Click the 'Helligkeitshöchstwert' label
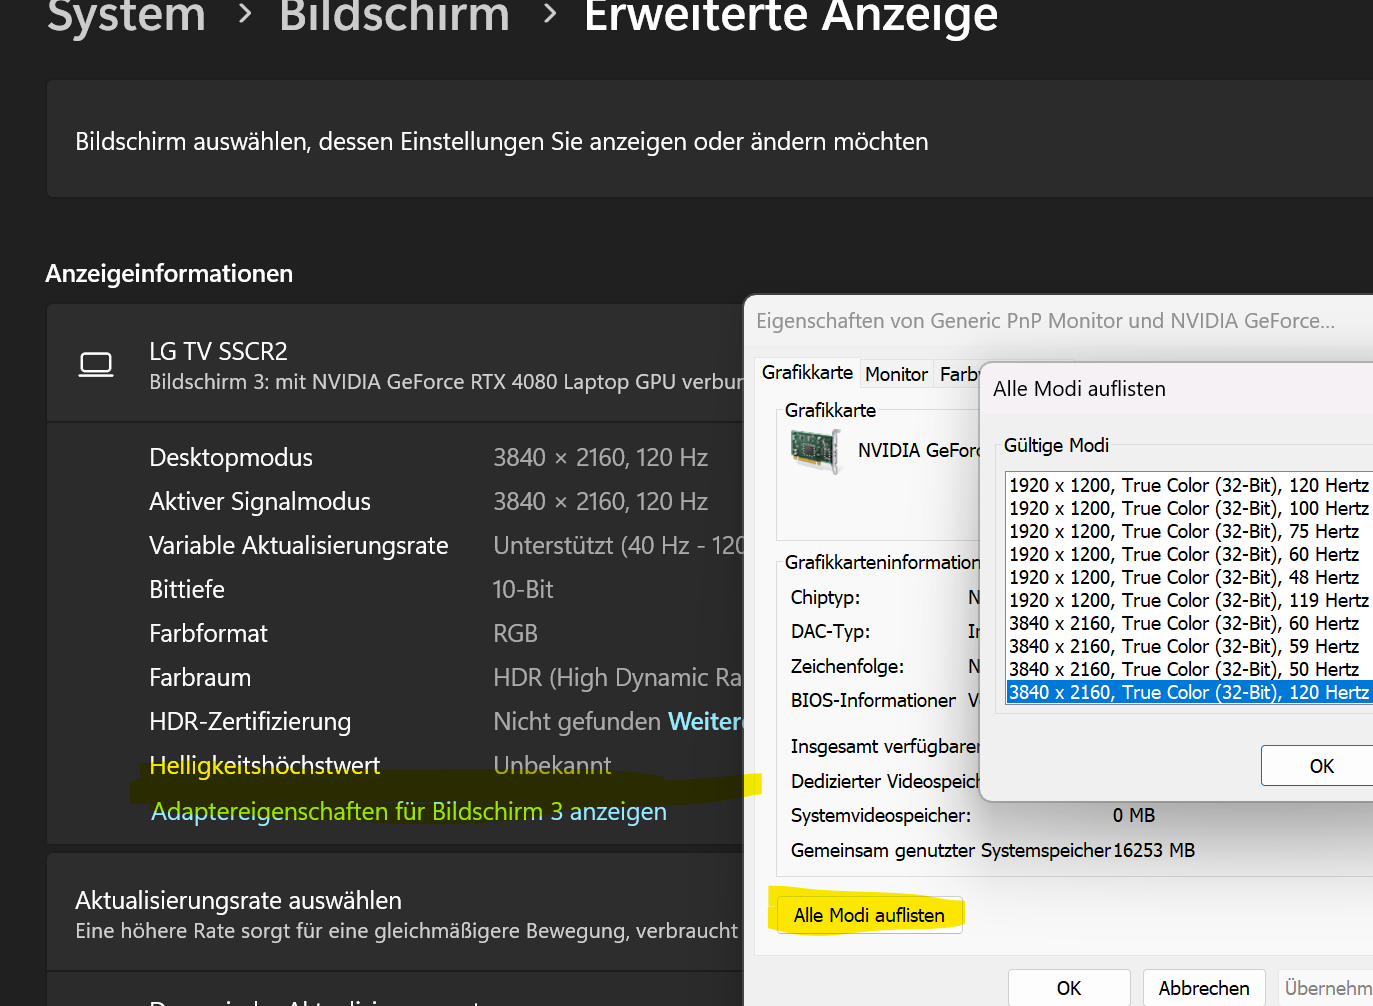Image resolution: width=1373 pixels, height=1006 pixels. coord(264,765)
